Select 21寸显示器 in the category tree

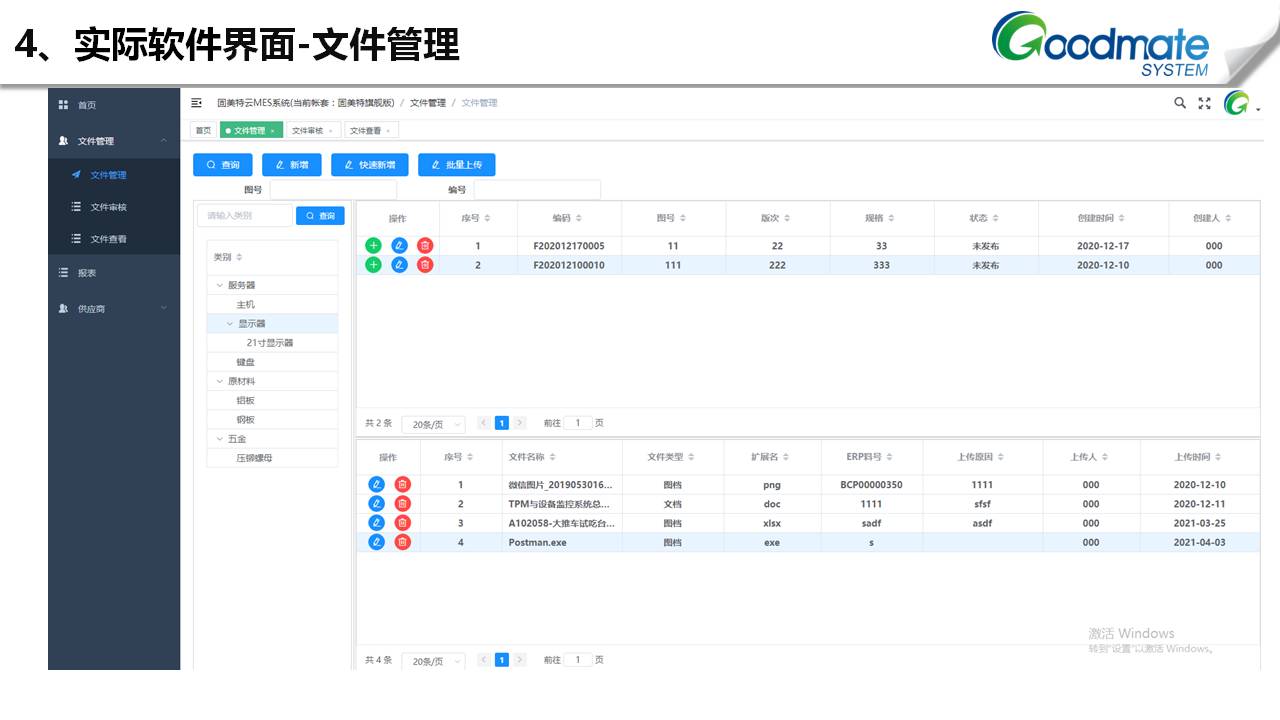270,343
